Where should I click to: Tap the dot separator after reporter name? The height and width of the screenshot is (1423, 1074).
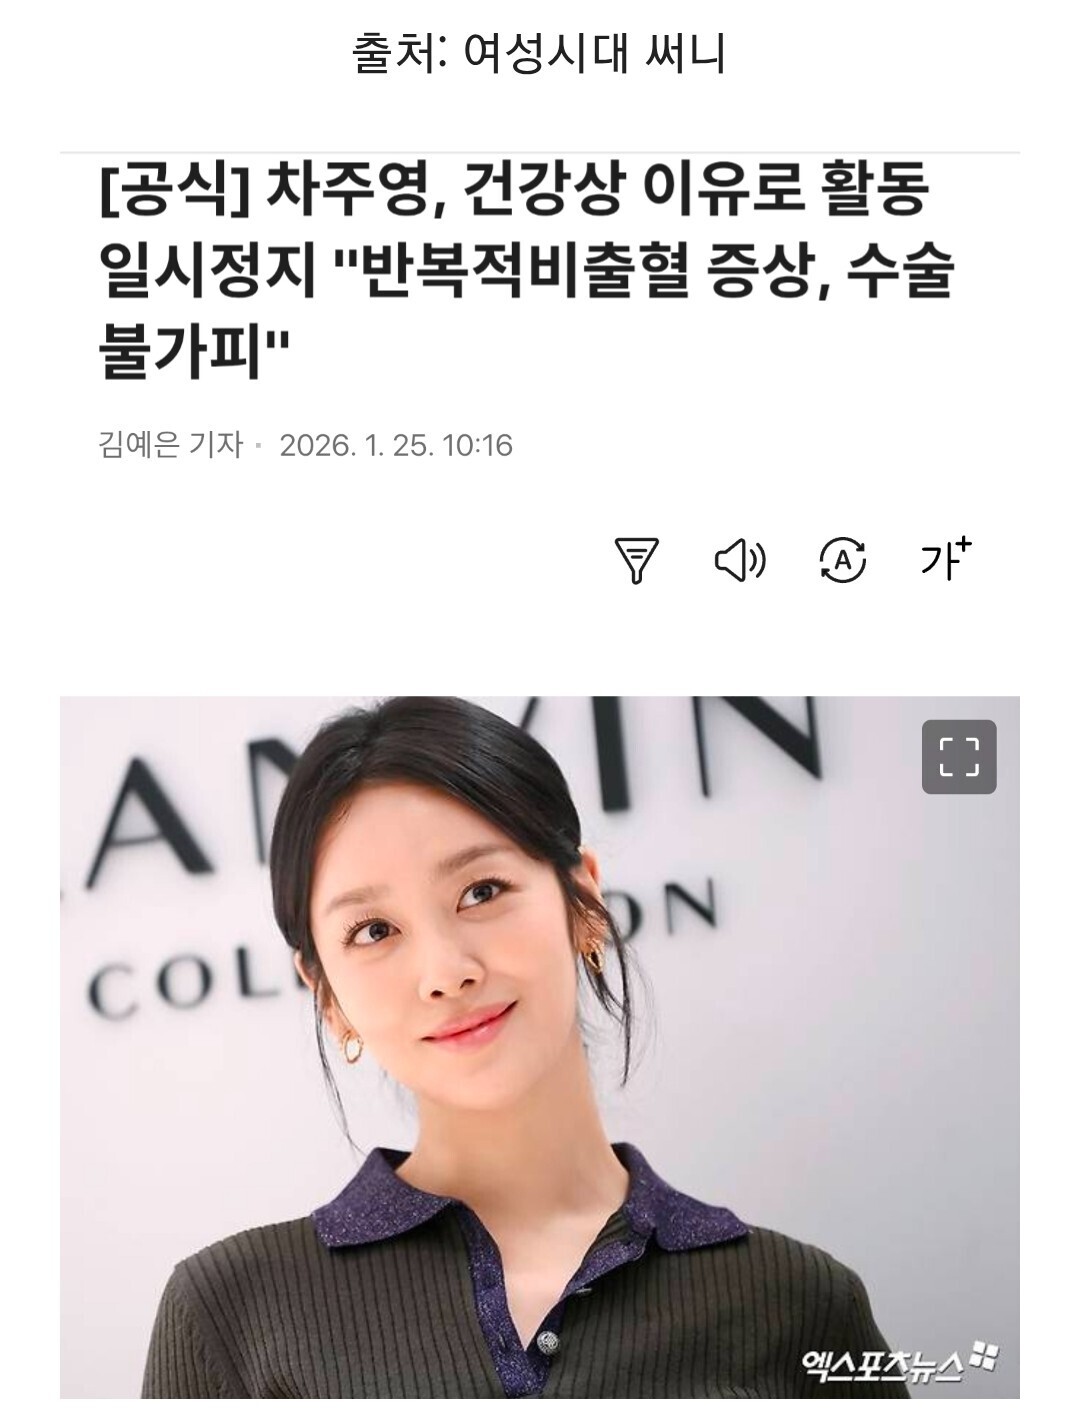coord(260,446)
